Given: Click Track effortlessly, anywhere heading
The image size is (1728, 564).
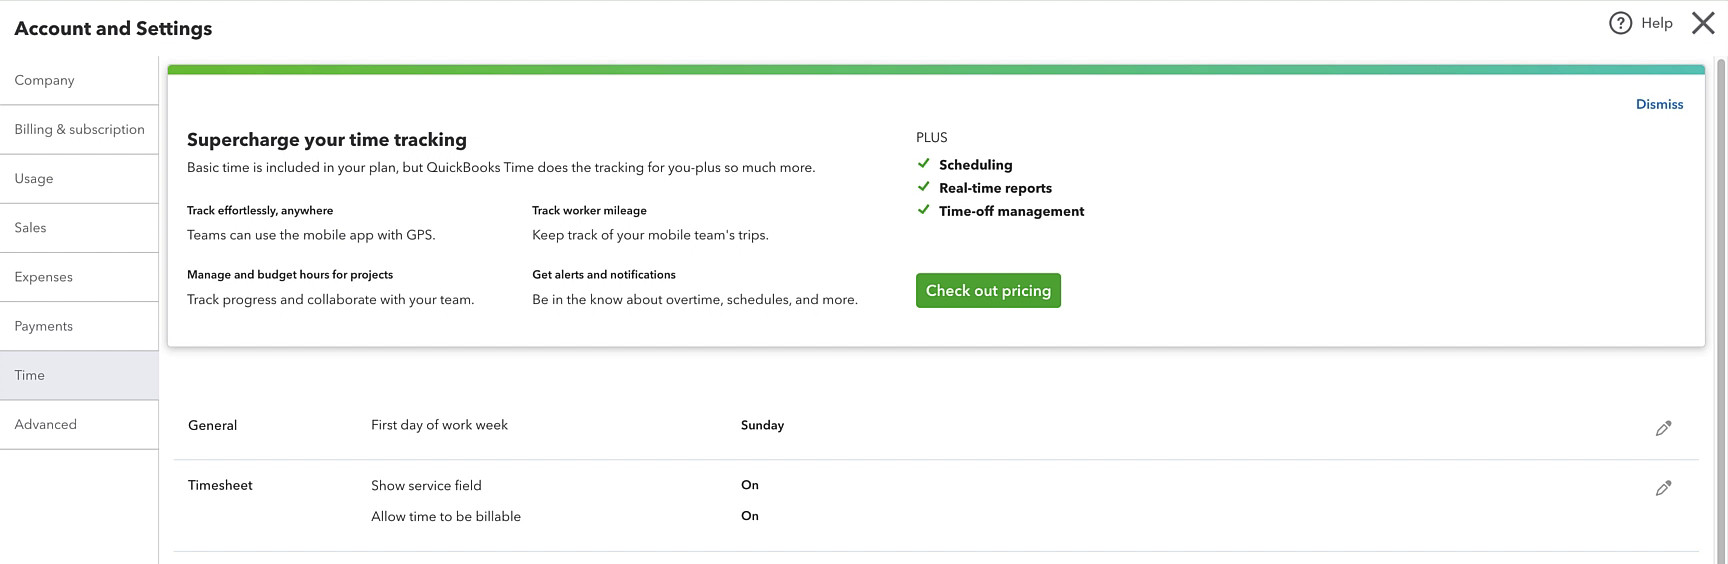Looking at the screenshot, I should (x=260, y=210).
